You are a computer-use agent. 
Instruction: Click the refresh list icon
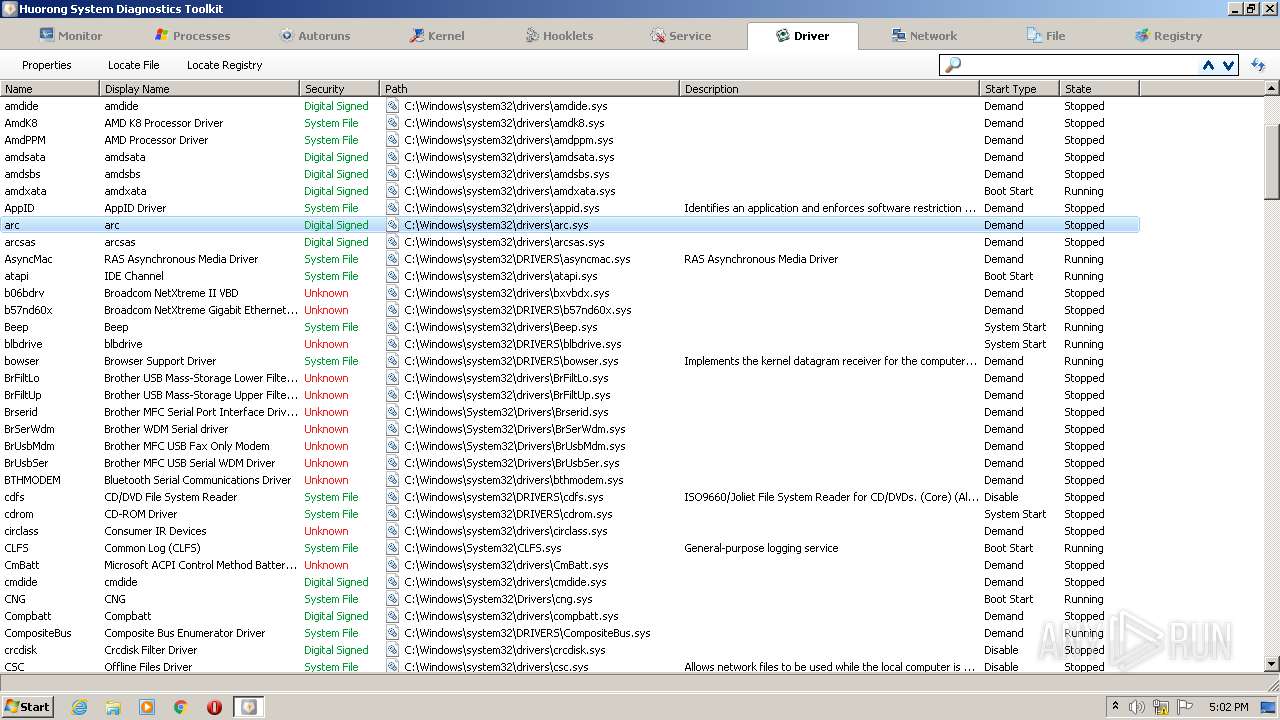pyautogui.click(x=1258, y=65)
